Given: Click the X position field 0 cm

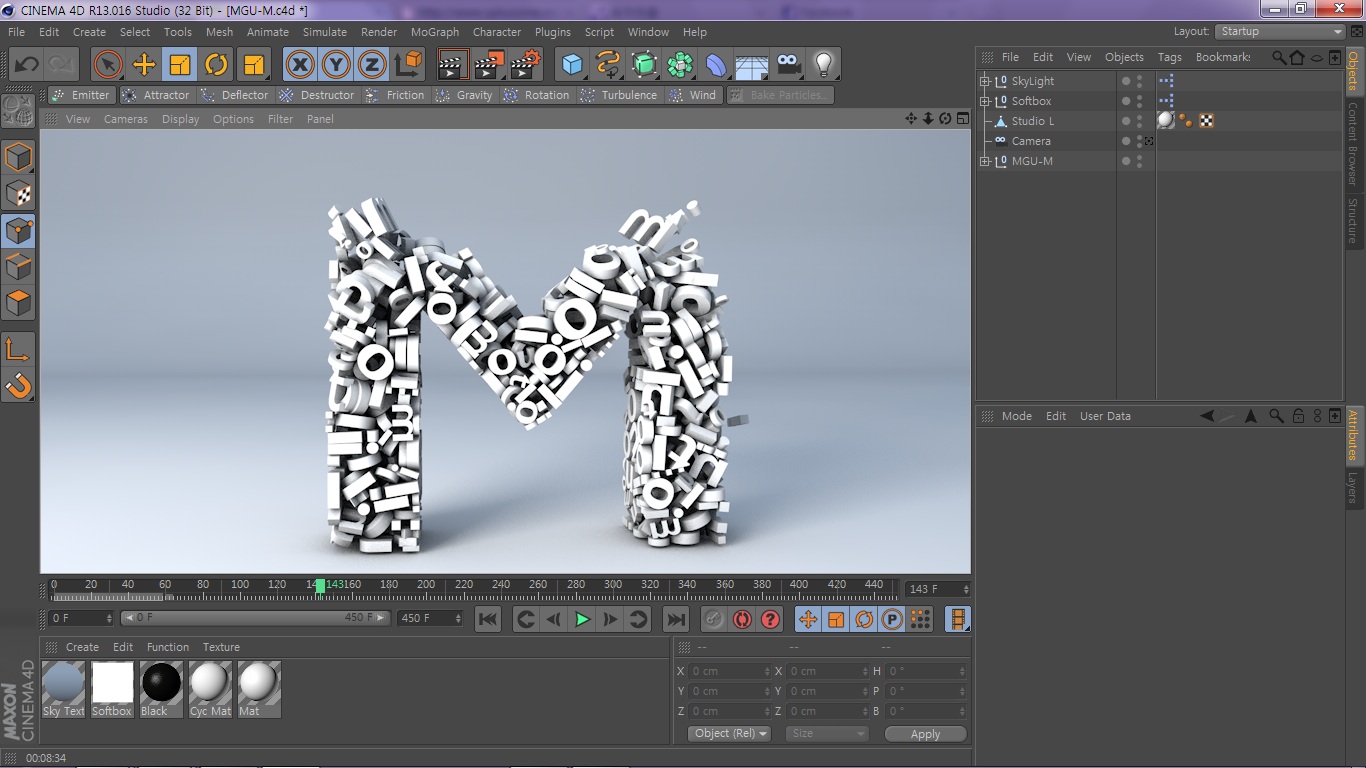Looking at the screenshot, I should point(730,671).
